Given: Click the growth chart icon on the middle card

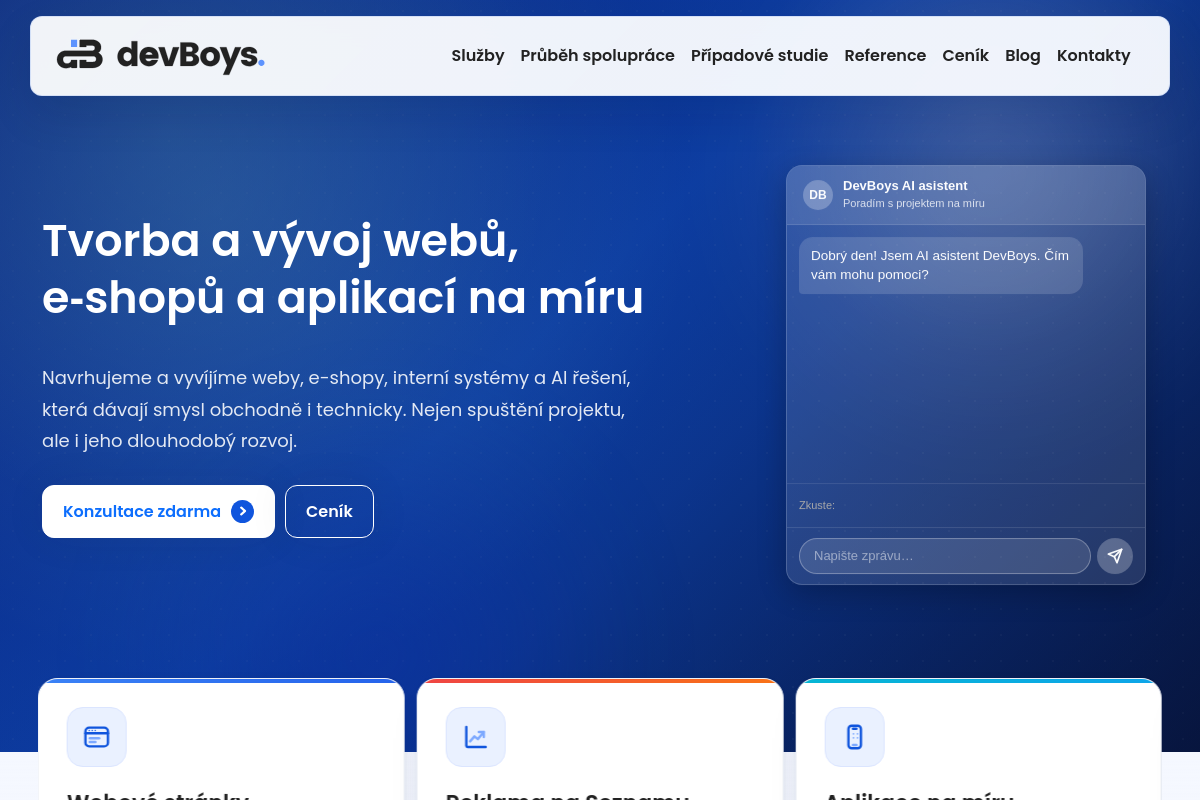Looking at the screenshot, I should tap(476, 737).
